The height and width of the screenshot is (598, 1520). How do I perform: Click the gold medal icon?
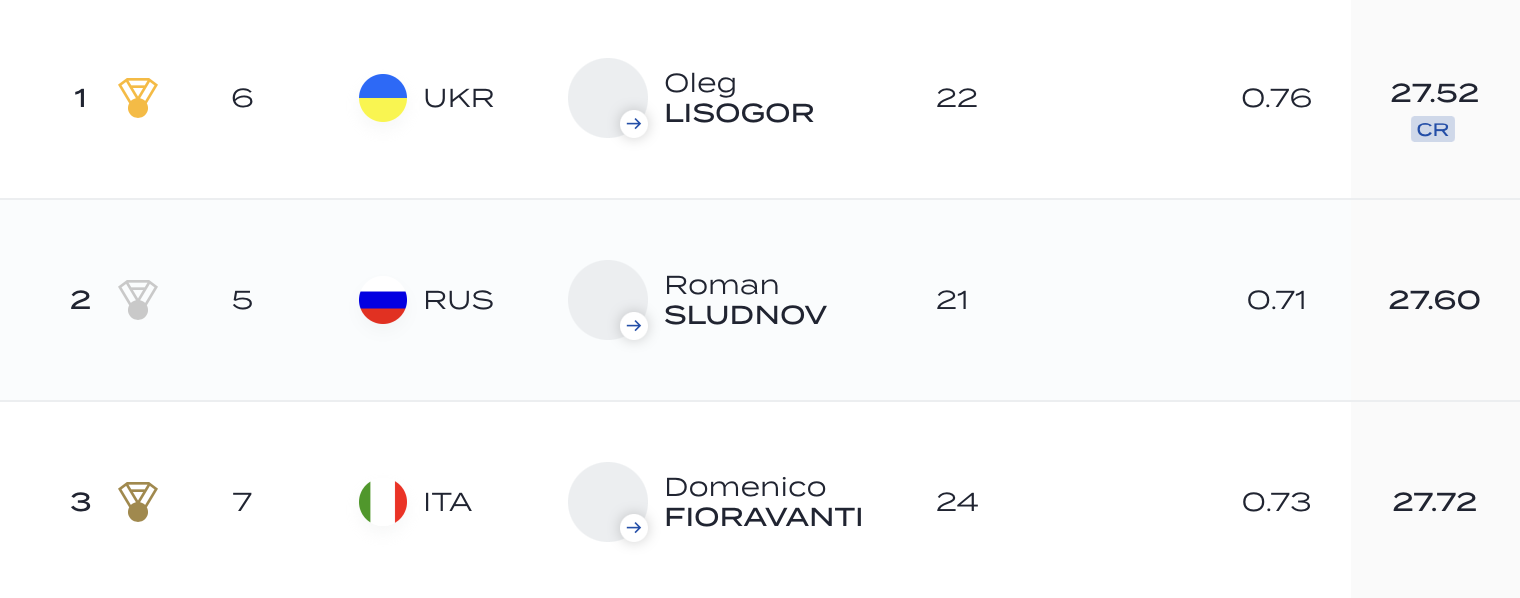point(138,98)
